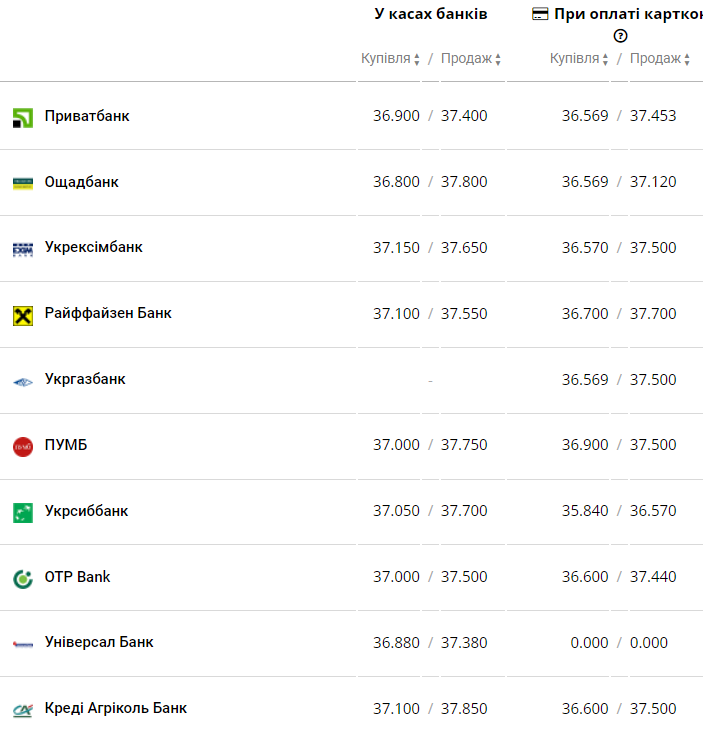Image resolution: width=703 pixels, height=741 pixels.
Task: Click the Райффайзен Банк yellow logo
Action: (23, 316)
